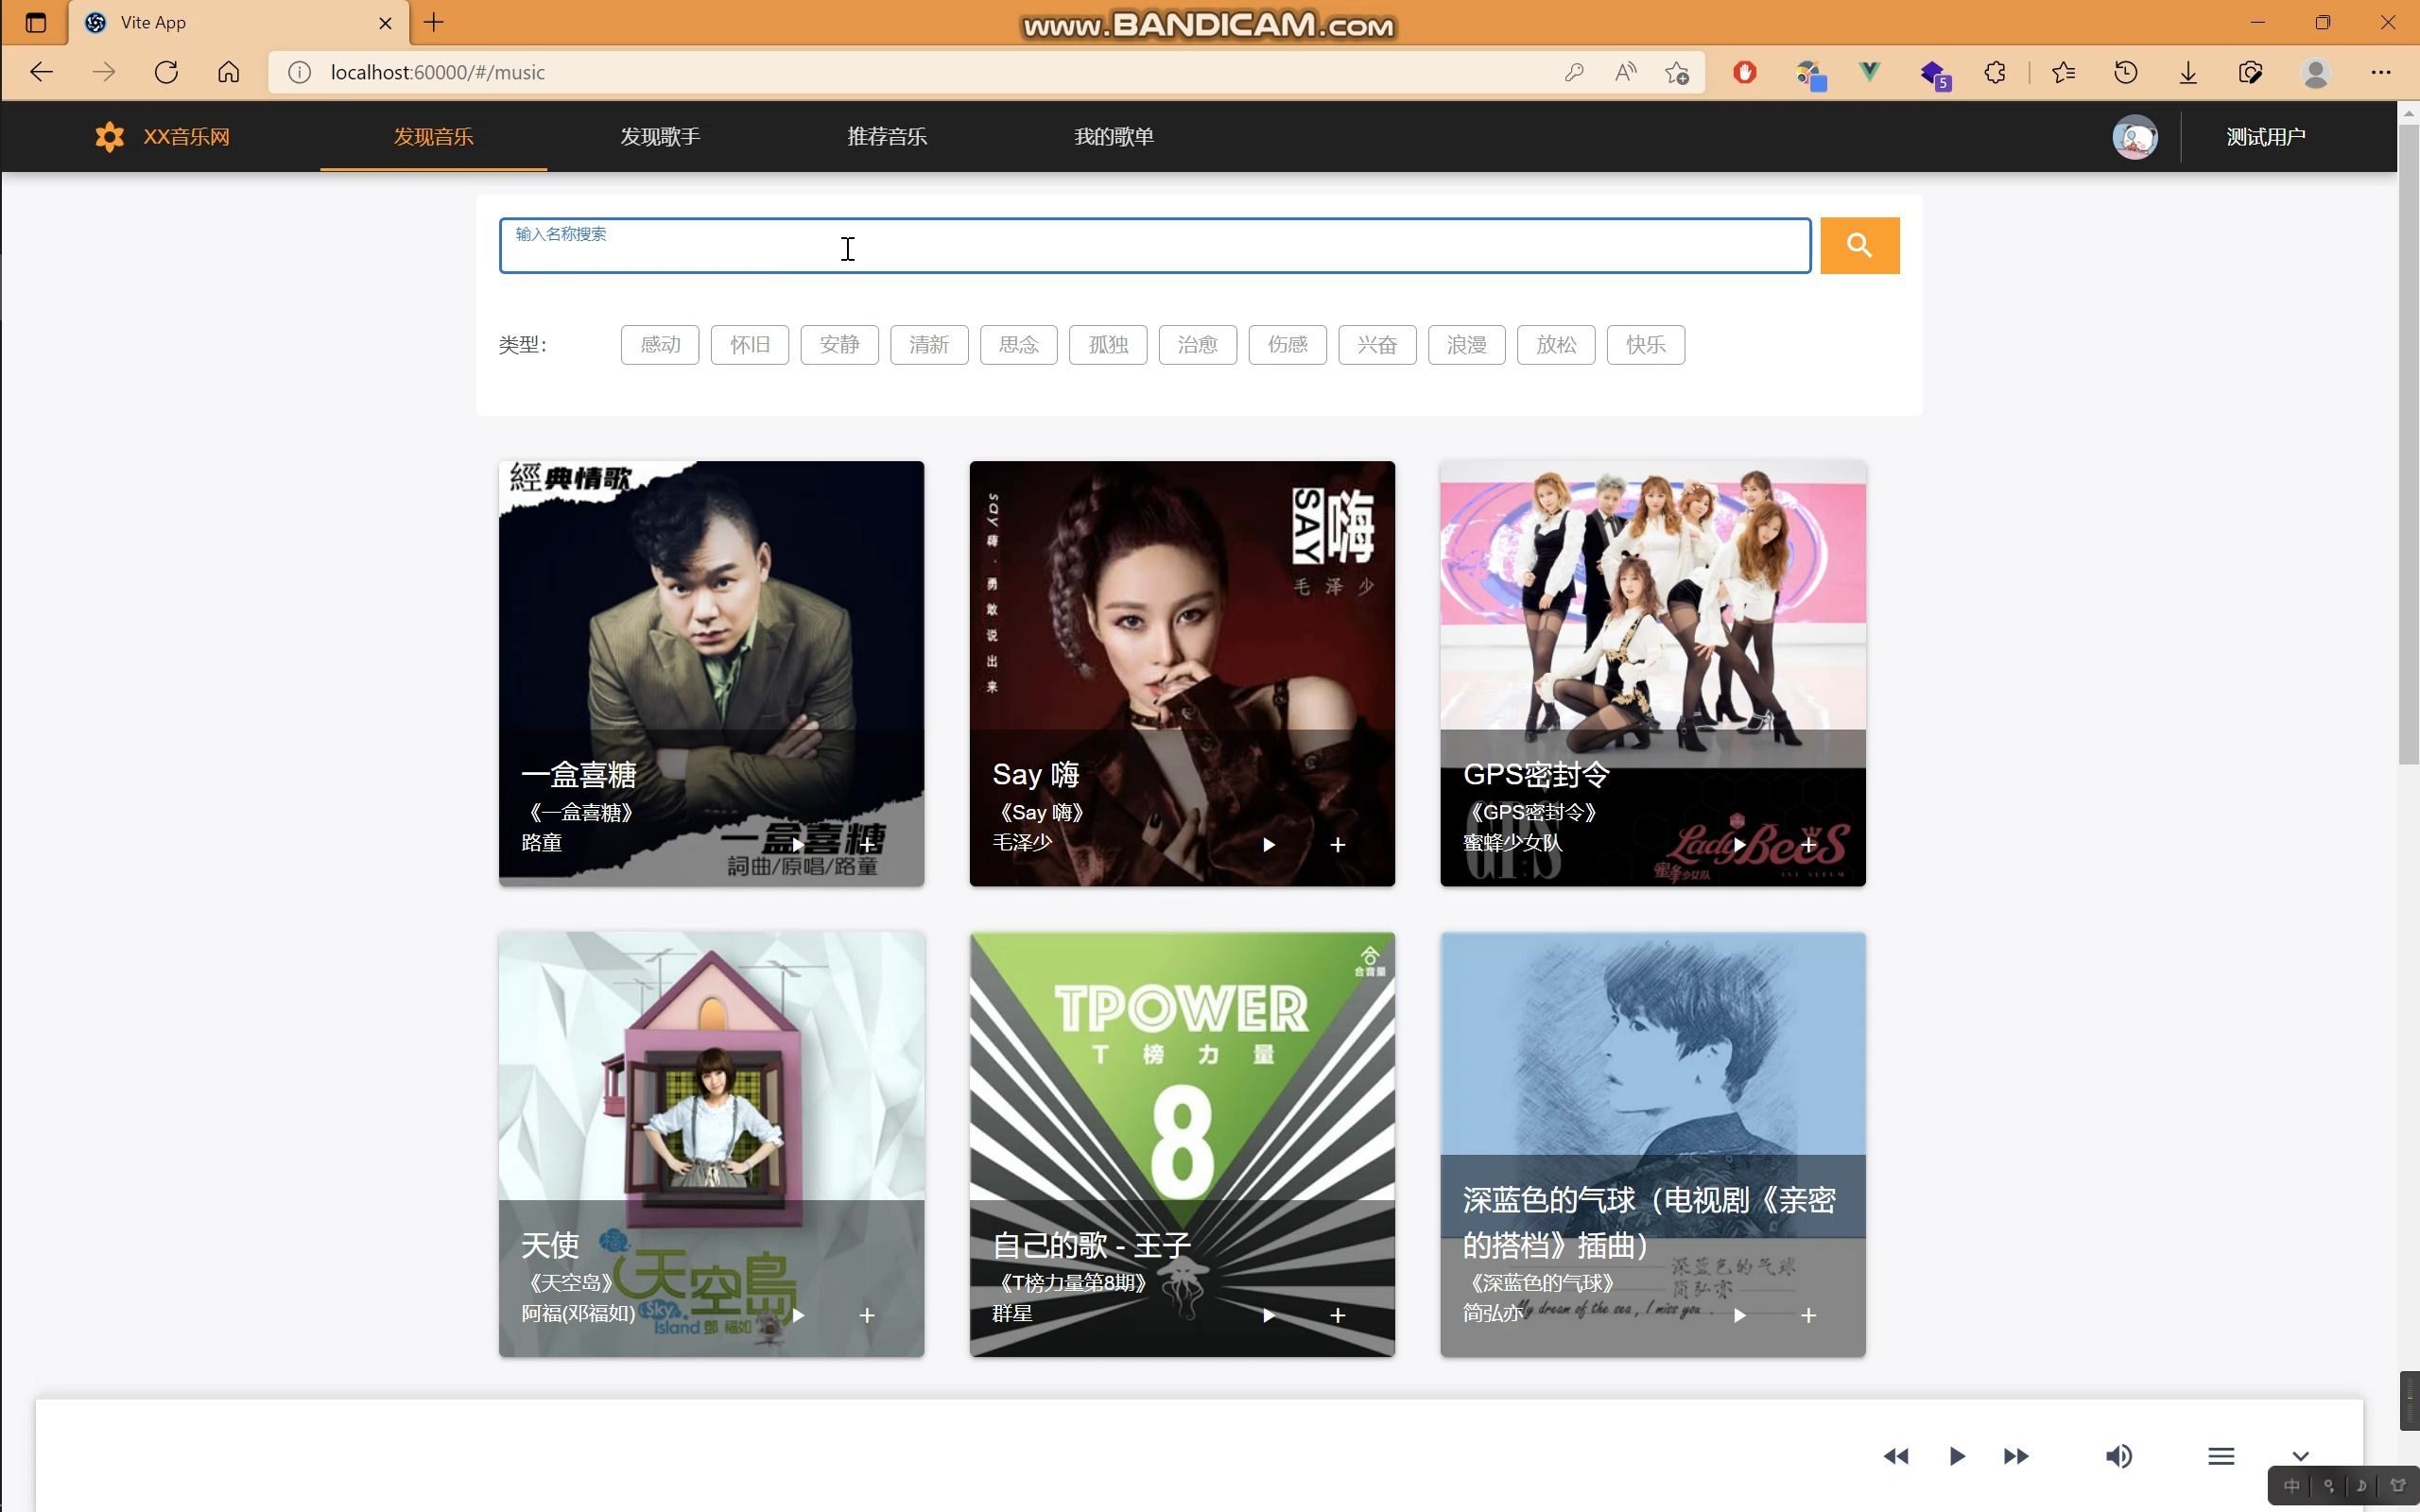Switch to the 我的歌单 tab
Screen dimensions: 2420x1512
[1114, 136]
